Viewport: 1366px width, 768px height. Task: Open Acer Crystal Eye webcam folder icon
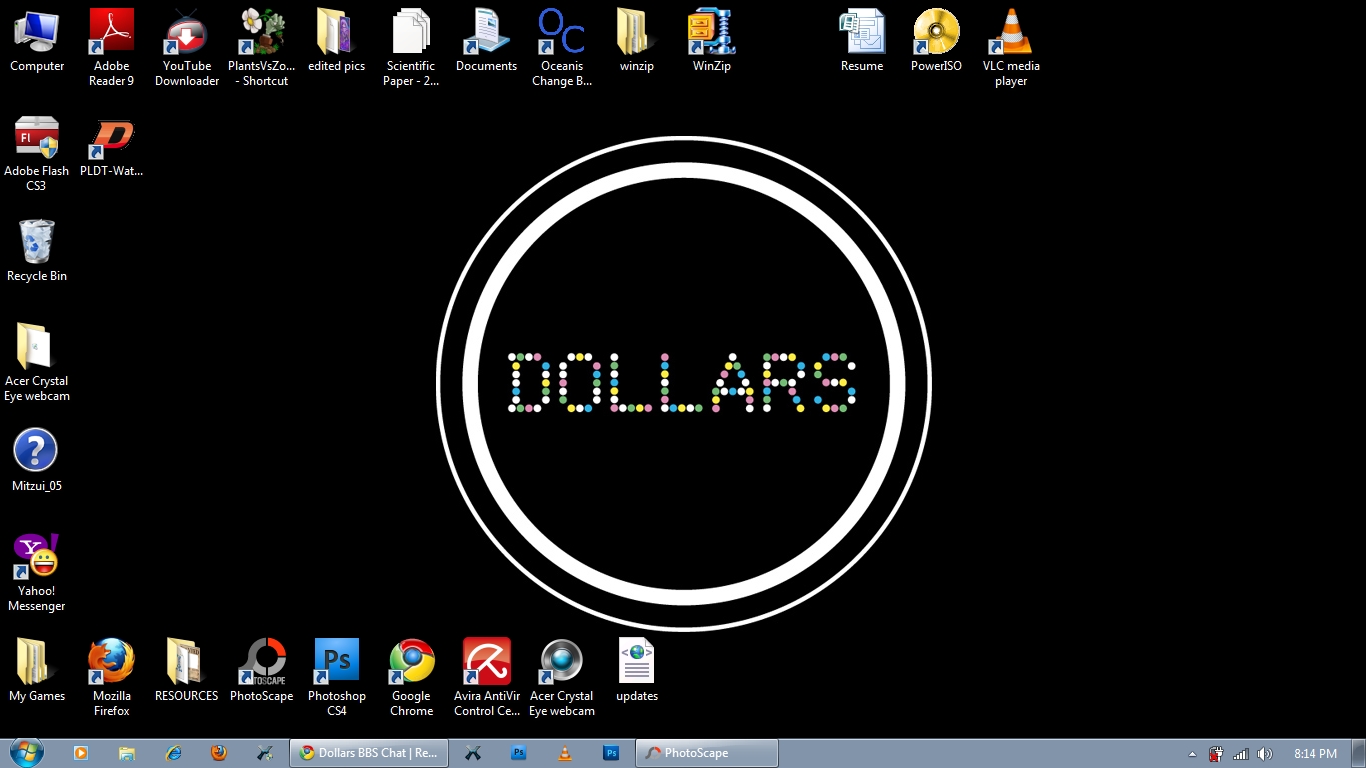(37, 362)
